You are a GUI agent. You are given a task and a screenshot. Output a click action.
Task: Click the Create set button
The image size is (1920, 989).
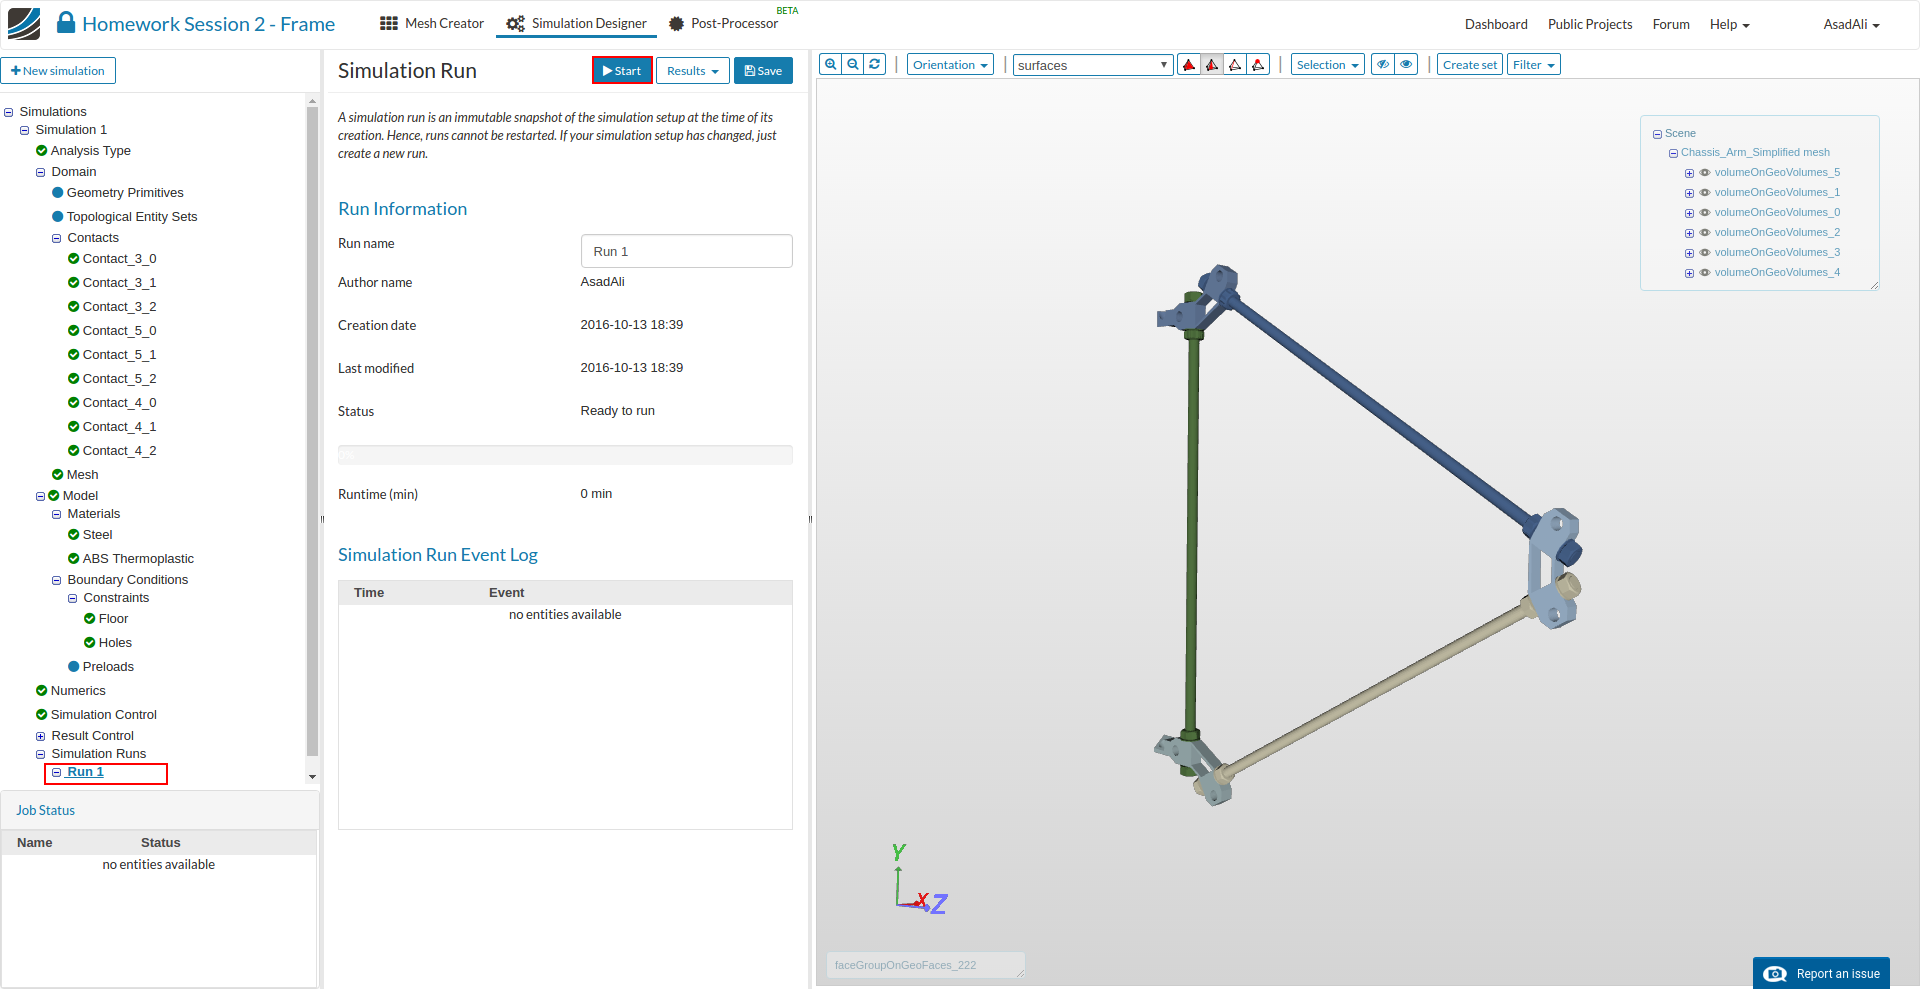[1470, 65]
